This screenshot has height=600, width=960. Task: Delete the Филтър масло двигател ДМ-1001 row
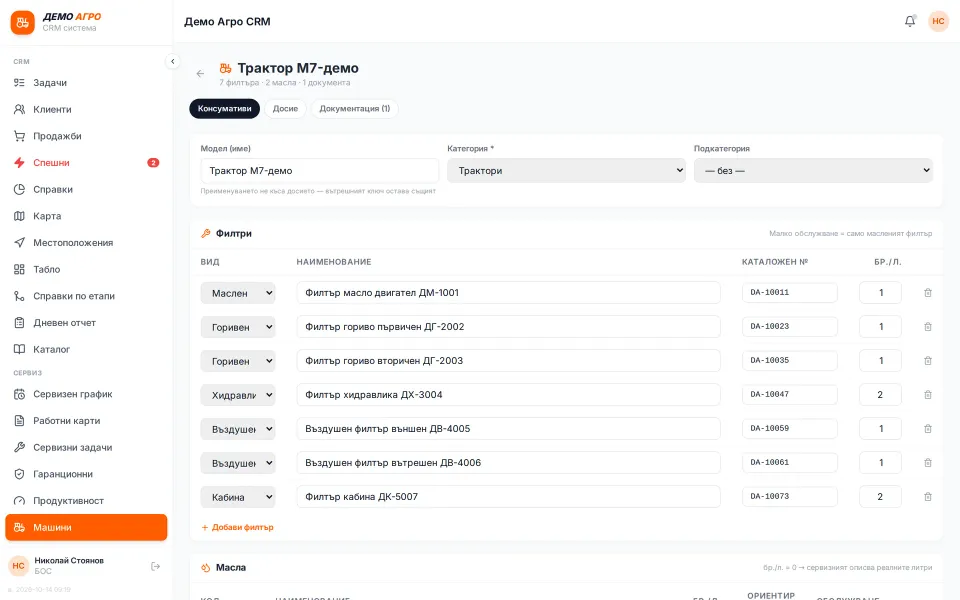pyautogui.click(x=928, y=293)
